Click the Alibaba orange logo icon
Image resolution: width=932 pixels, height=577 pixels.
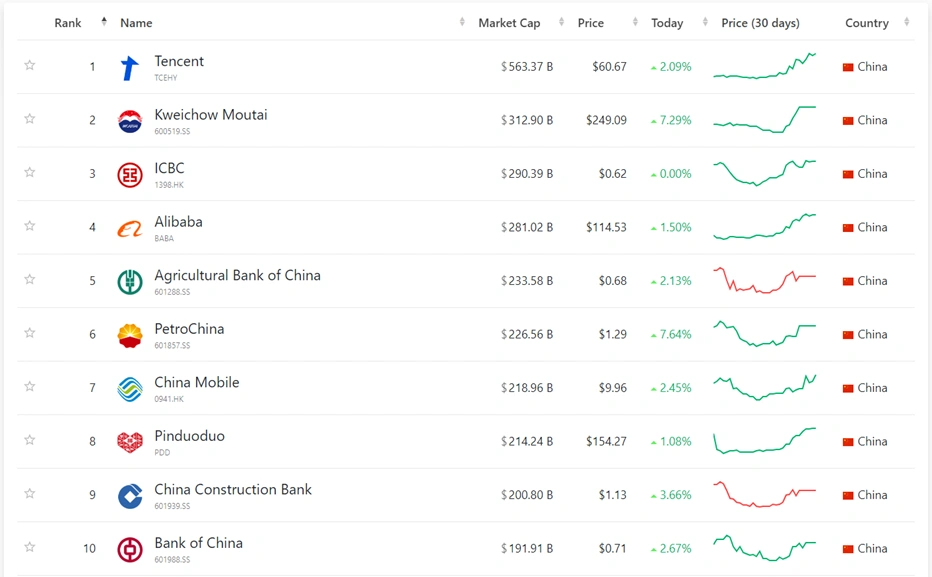(130, 229)
